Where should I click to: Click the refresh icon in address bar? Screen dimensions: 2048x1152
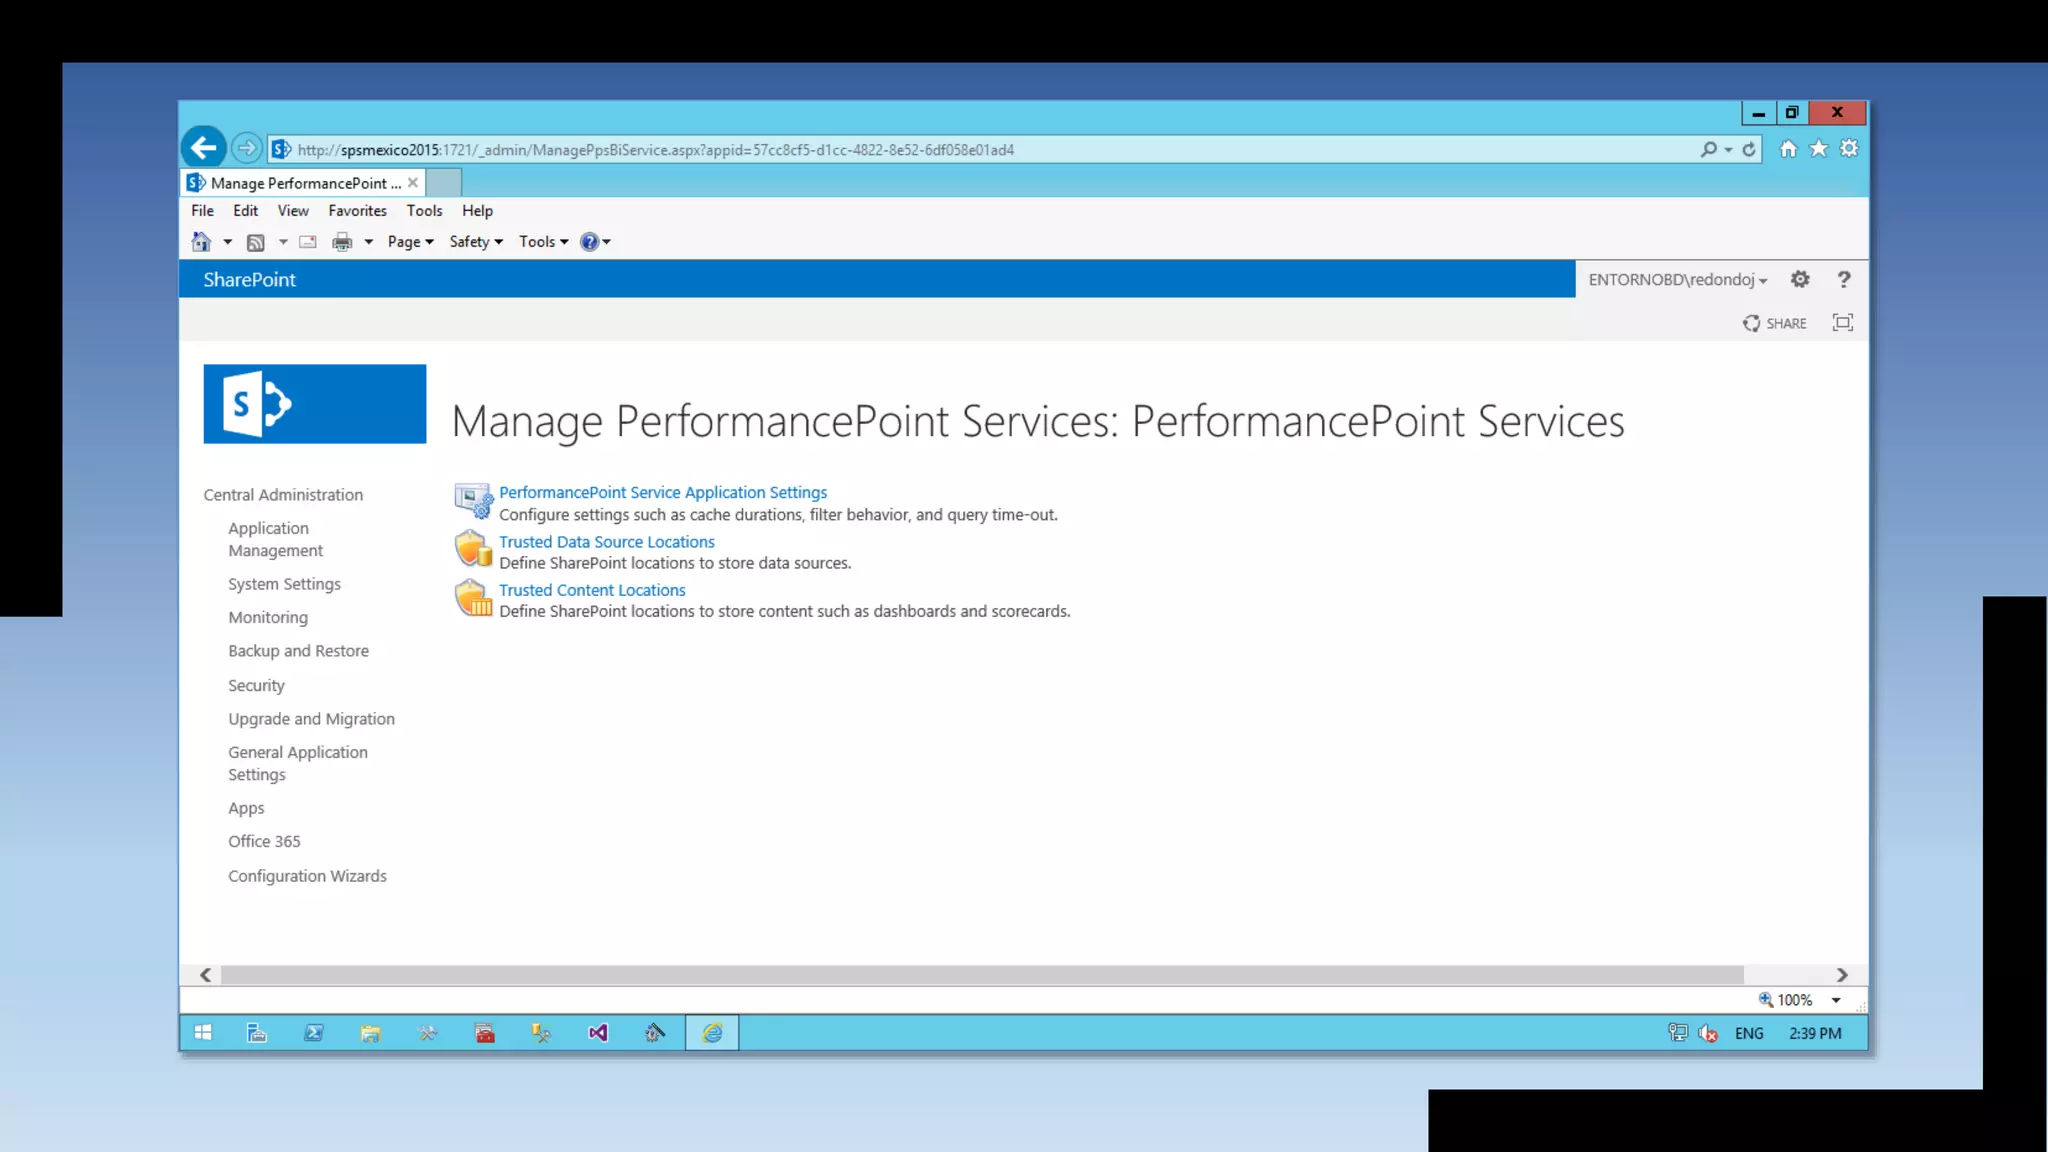tap(1749, 149)
